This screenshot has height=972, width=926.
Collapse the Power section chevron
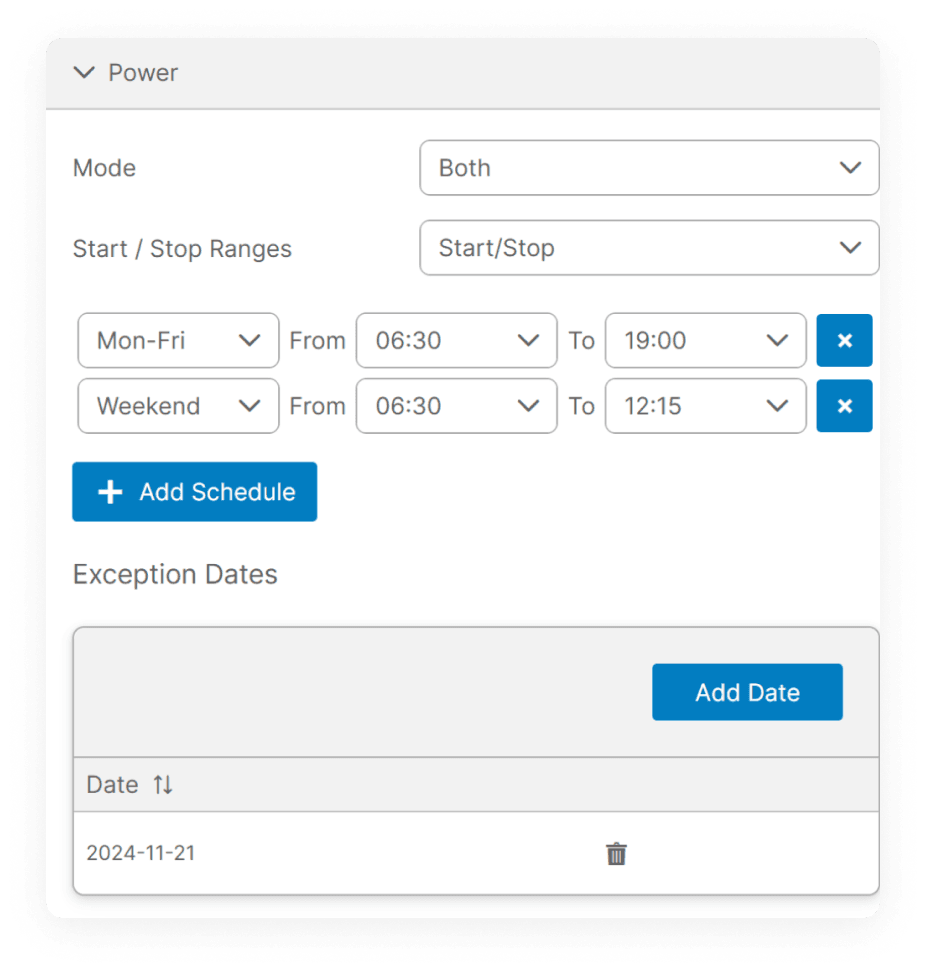[85, 73]
